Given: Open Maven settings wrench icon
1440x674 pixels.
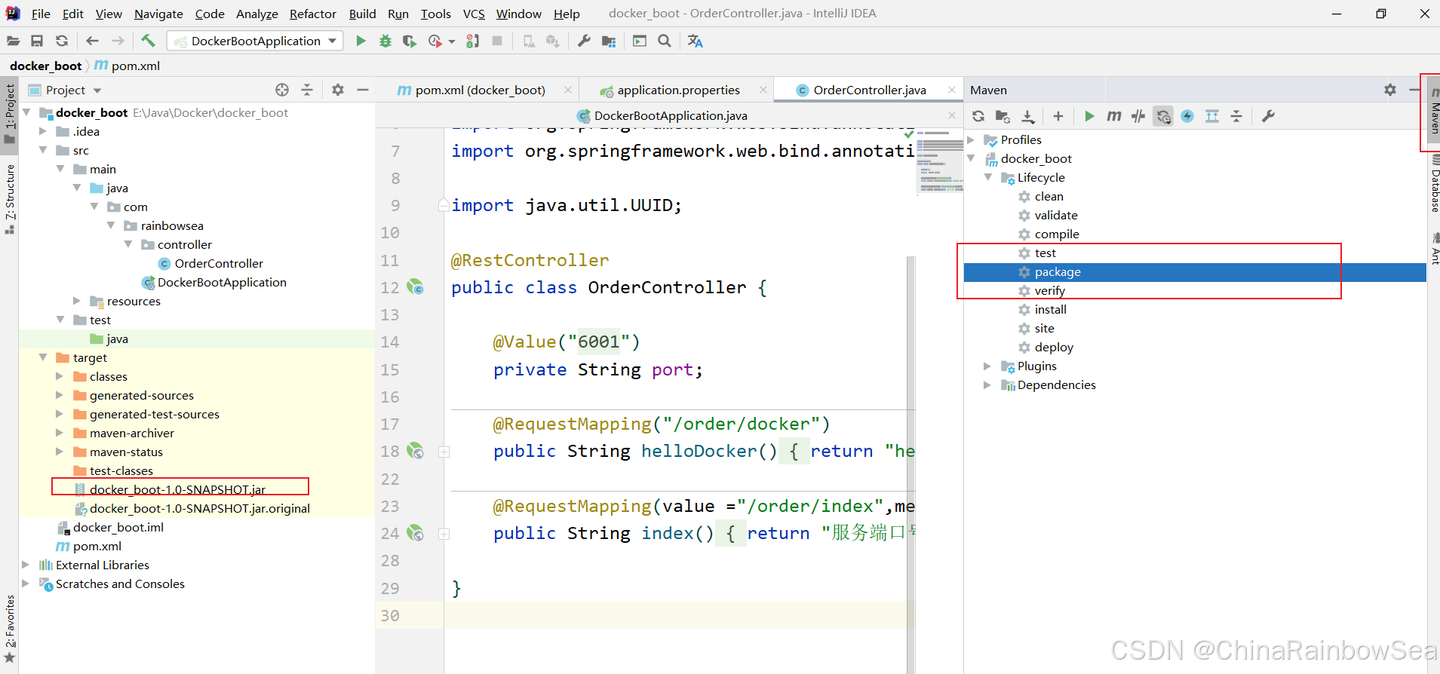Looking at the screenshot, I should click(1268, 117).
